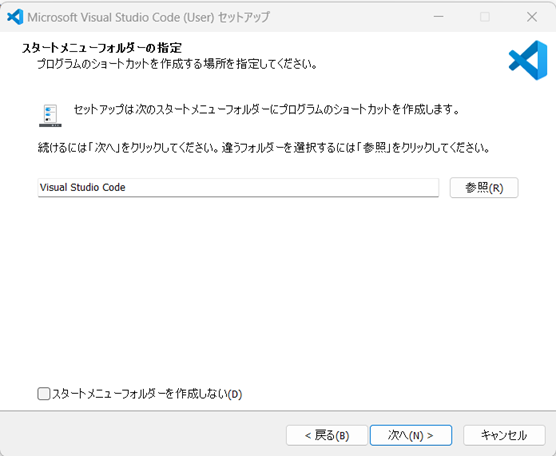Proceed with the 次へ(N) button
Image resolution: width=556 pixels, height=456 pixels.
[411, 435]
